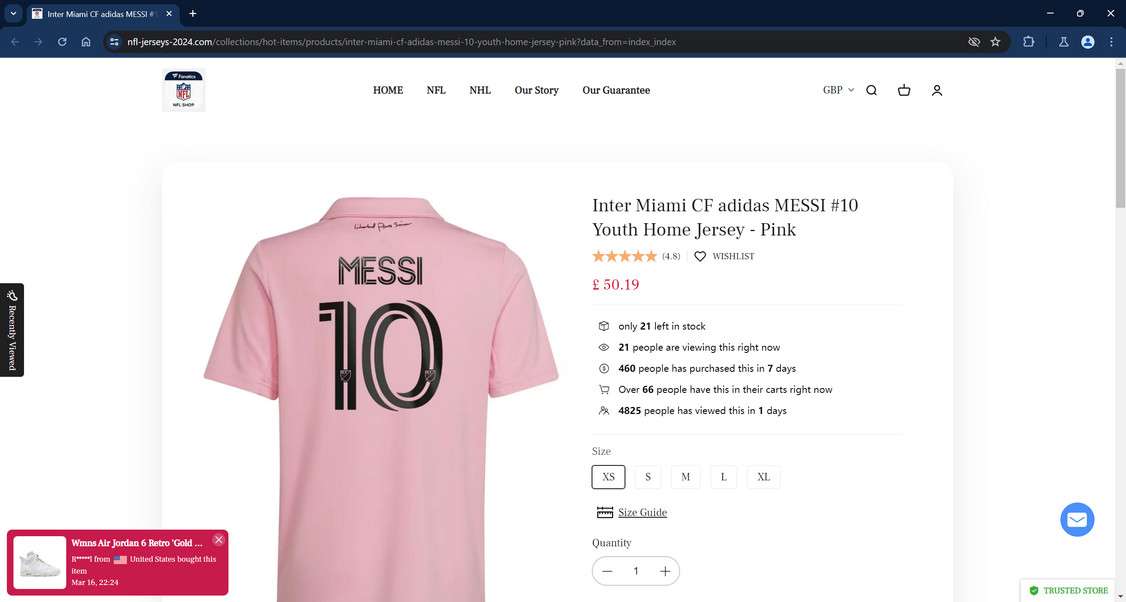Image resolution: width=1126 pixels, height=602 pixels.
Task: Click the Our Guarantee link
Action: pos(616,90)
